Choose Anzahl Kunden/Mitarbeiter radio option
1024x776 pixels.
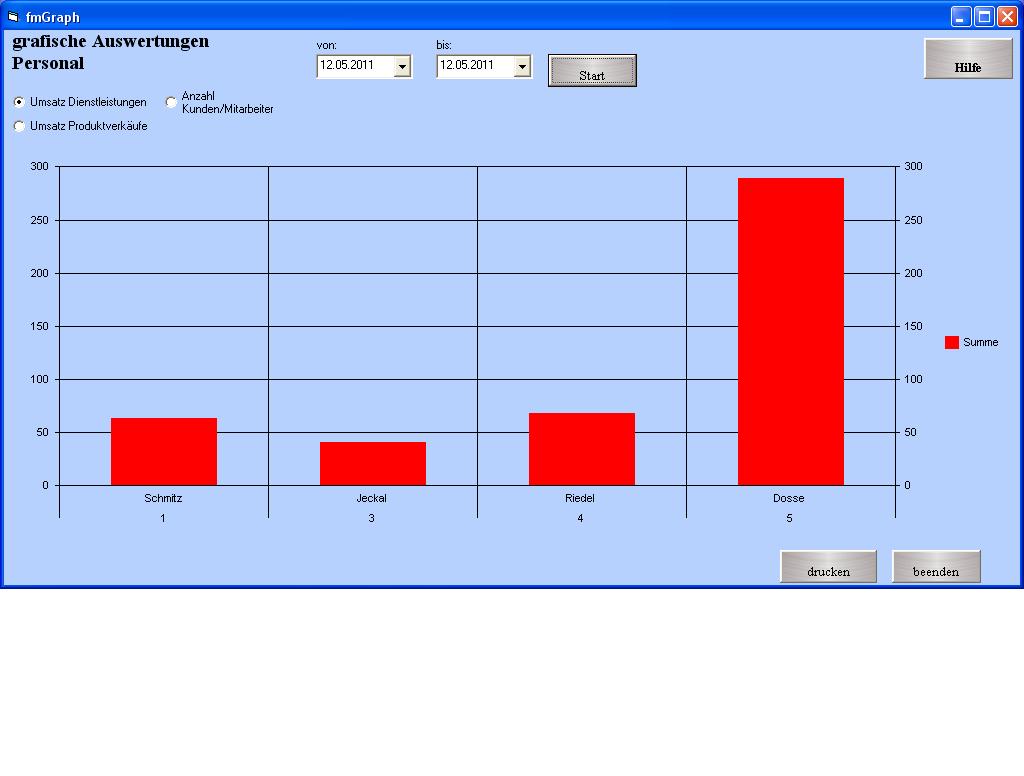[172, 102]
